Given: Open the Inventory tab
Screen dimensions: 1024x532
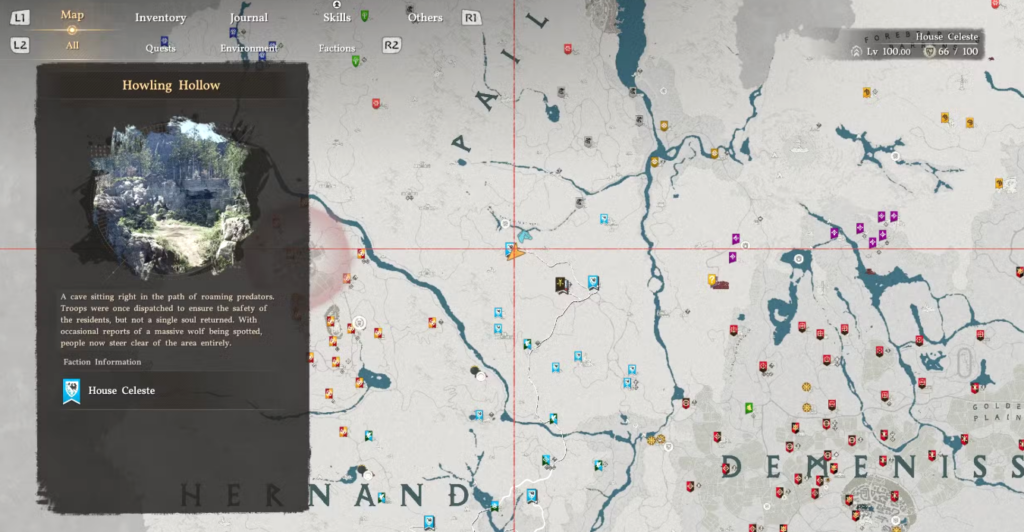Looking at the screenshot, I should tap(160, 18).
